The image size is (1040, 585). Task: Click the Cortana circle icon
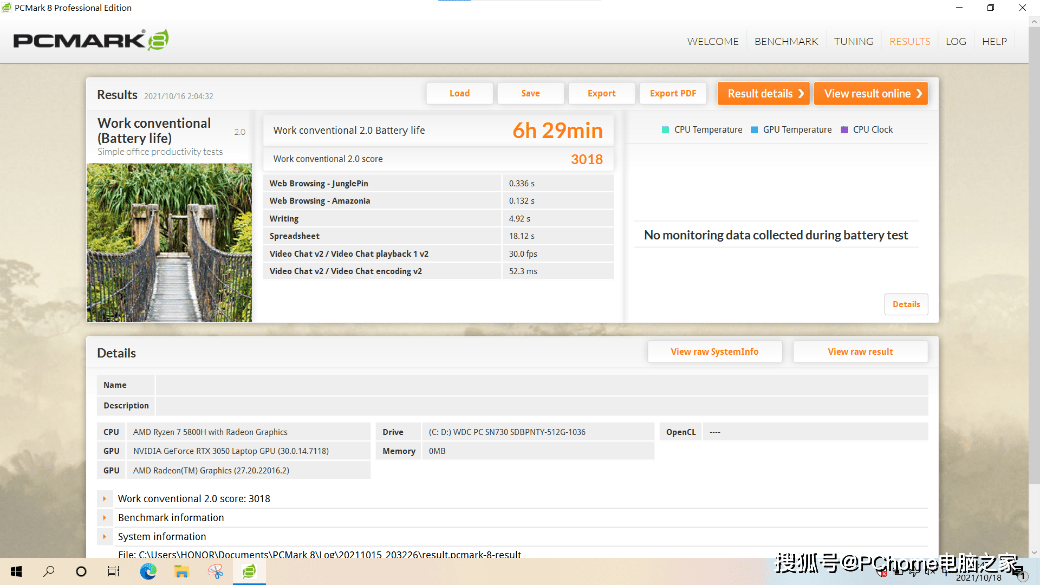81,571
